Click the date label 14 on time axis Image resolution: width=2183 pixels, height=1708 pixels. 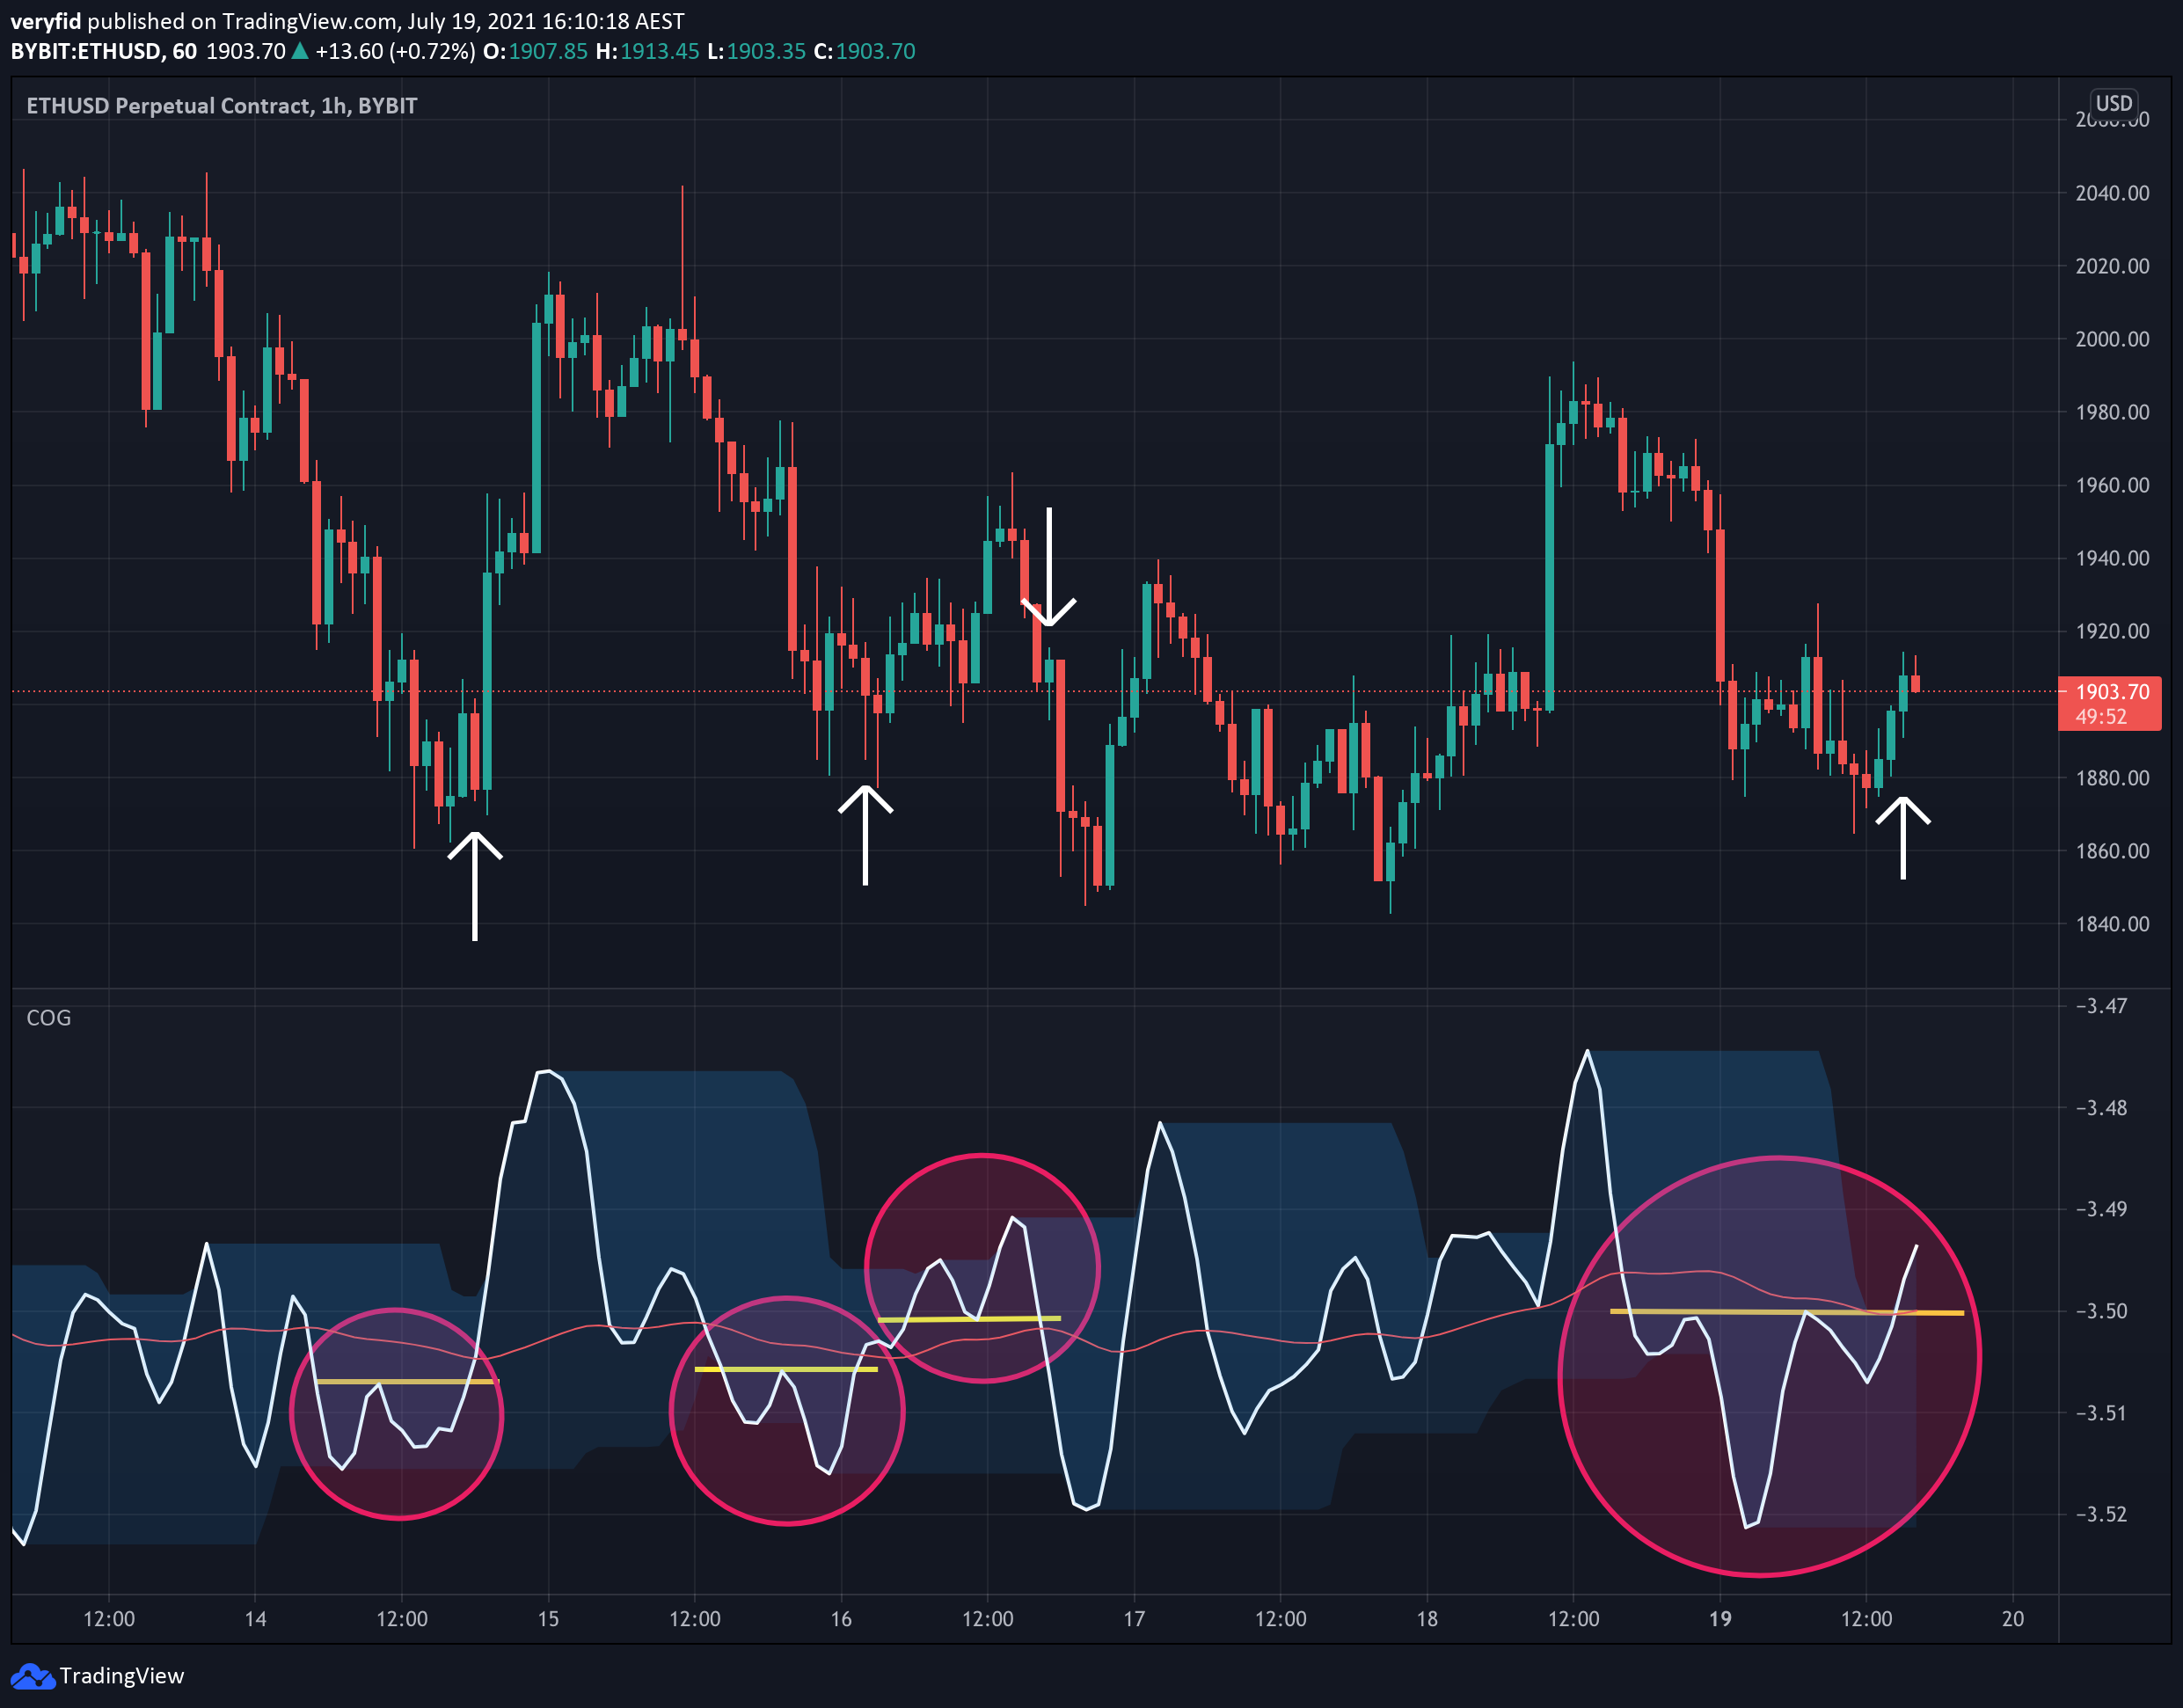[256, 1619]
